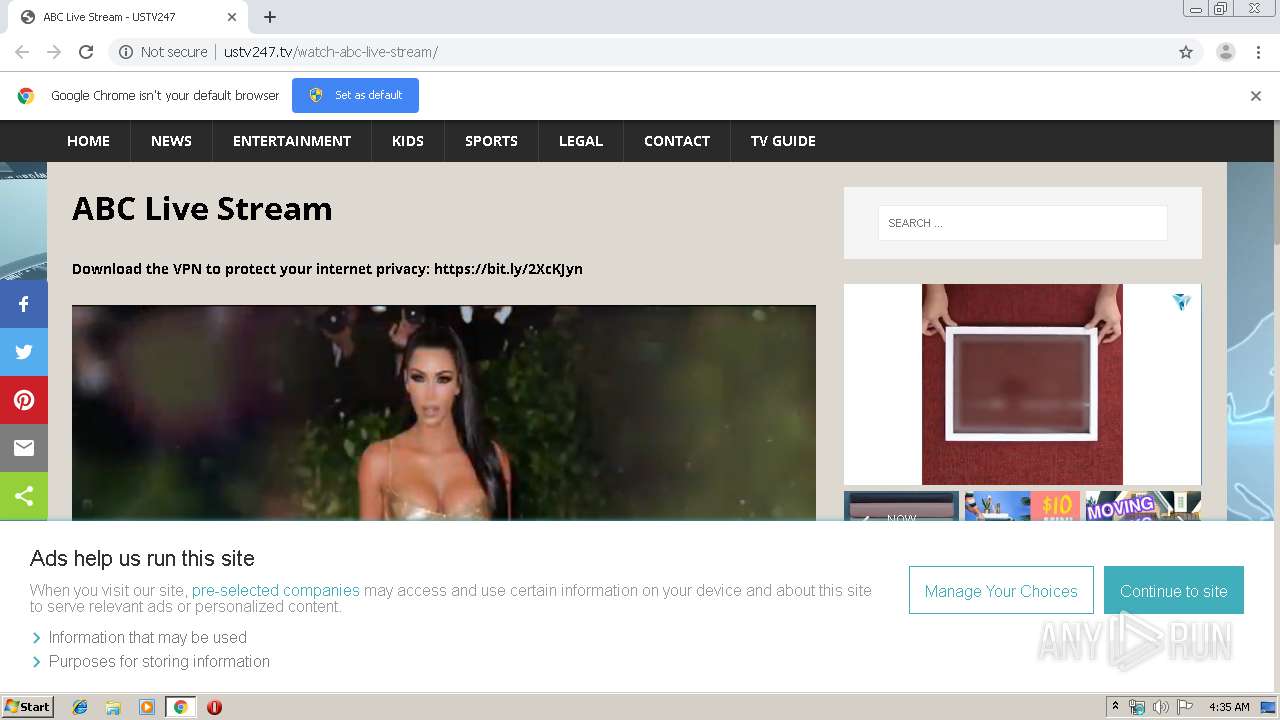Show hidden system tray icons
The height and width of the screenshot is (720, 1280).
(1115, 707)
